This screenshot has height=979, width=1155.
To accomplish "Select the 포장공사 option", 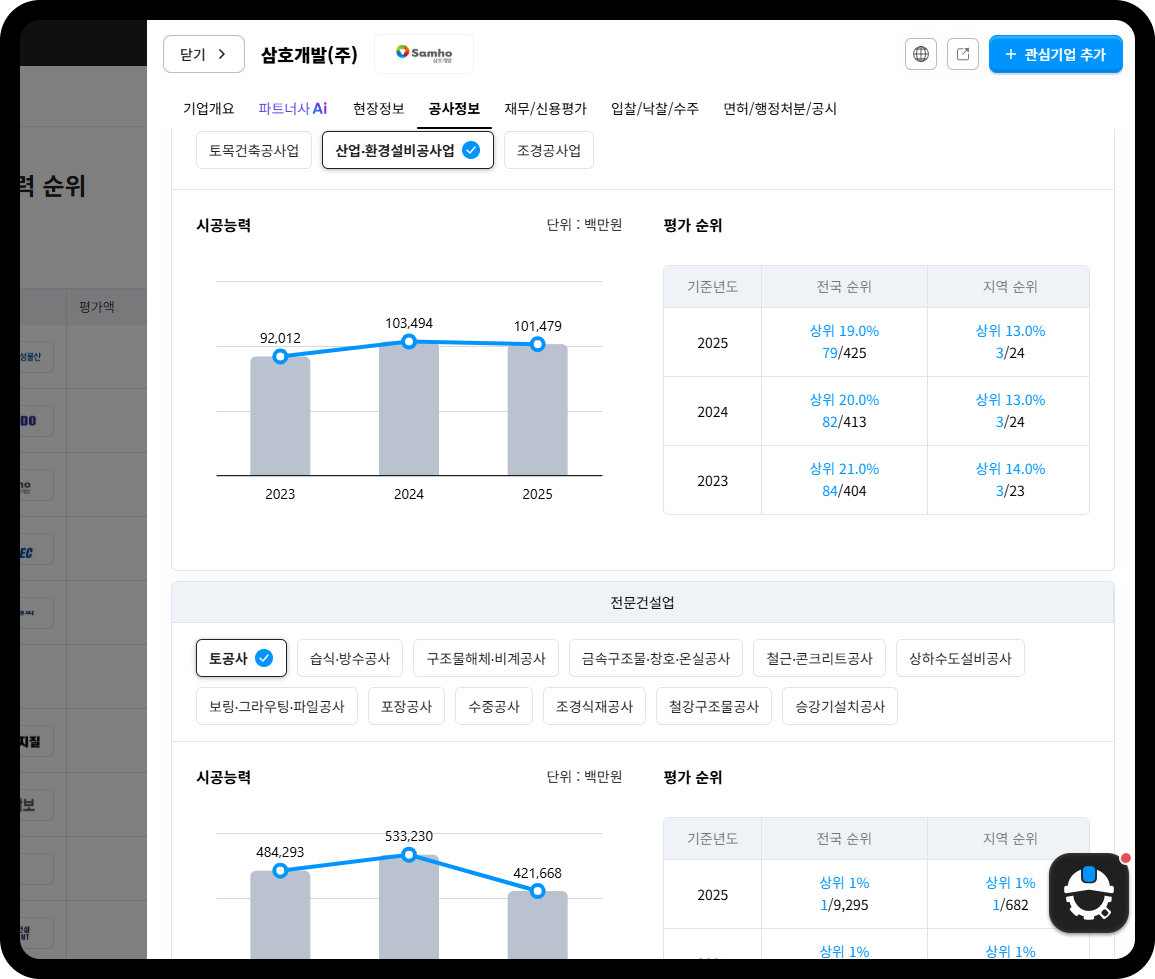I will click(x=407, y=706).
